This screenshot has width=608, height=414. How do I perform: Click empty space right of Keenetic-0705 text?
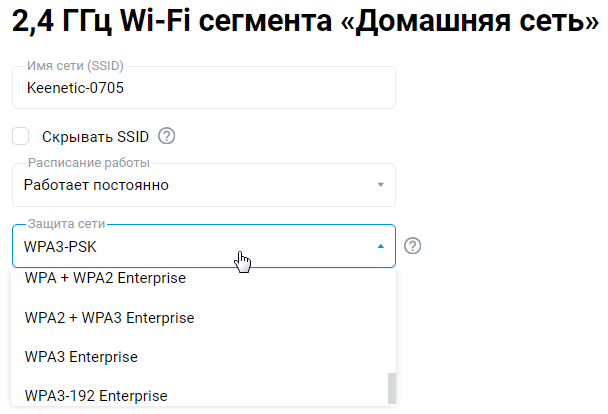[280, 88]
